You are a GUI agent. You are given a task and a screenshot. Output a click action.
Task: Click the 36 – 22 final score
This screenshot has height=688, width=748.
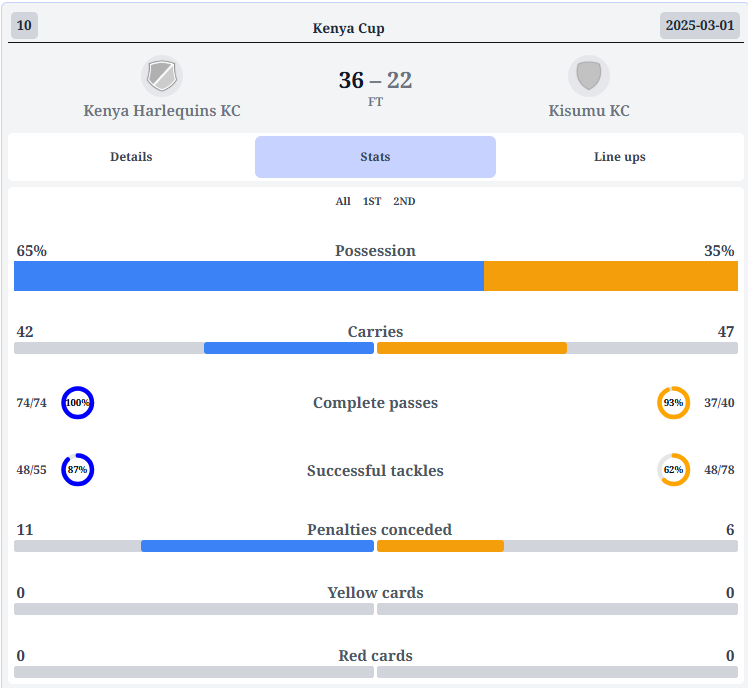click(375, 80)
